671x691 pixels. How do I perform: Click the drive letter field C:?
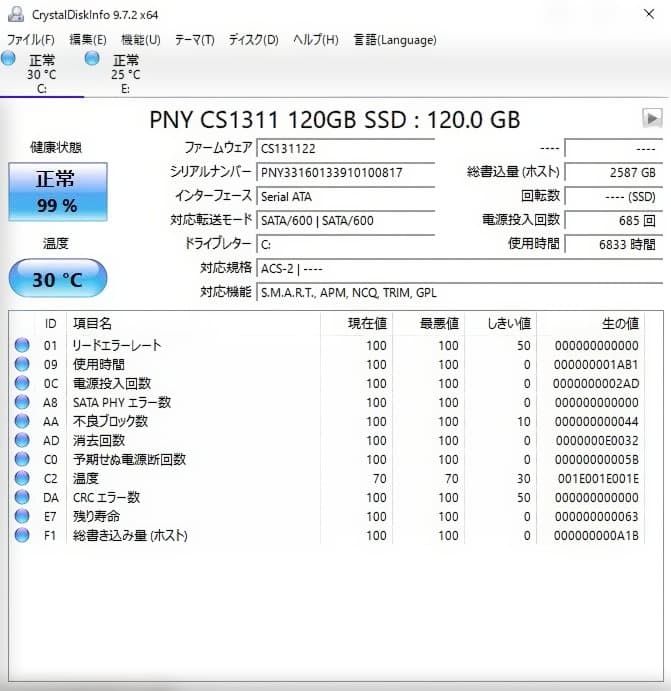(346, 244)
